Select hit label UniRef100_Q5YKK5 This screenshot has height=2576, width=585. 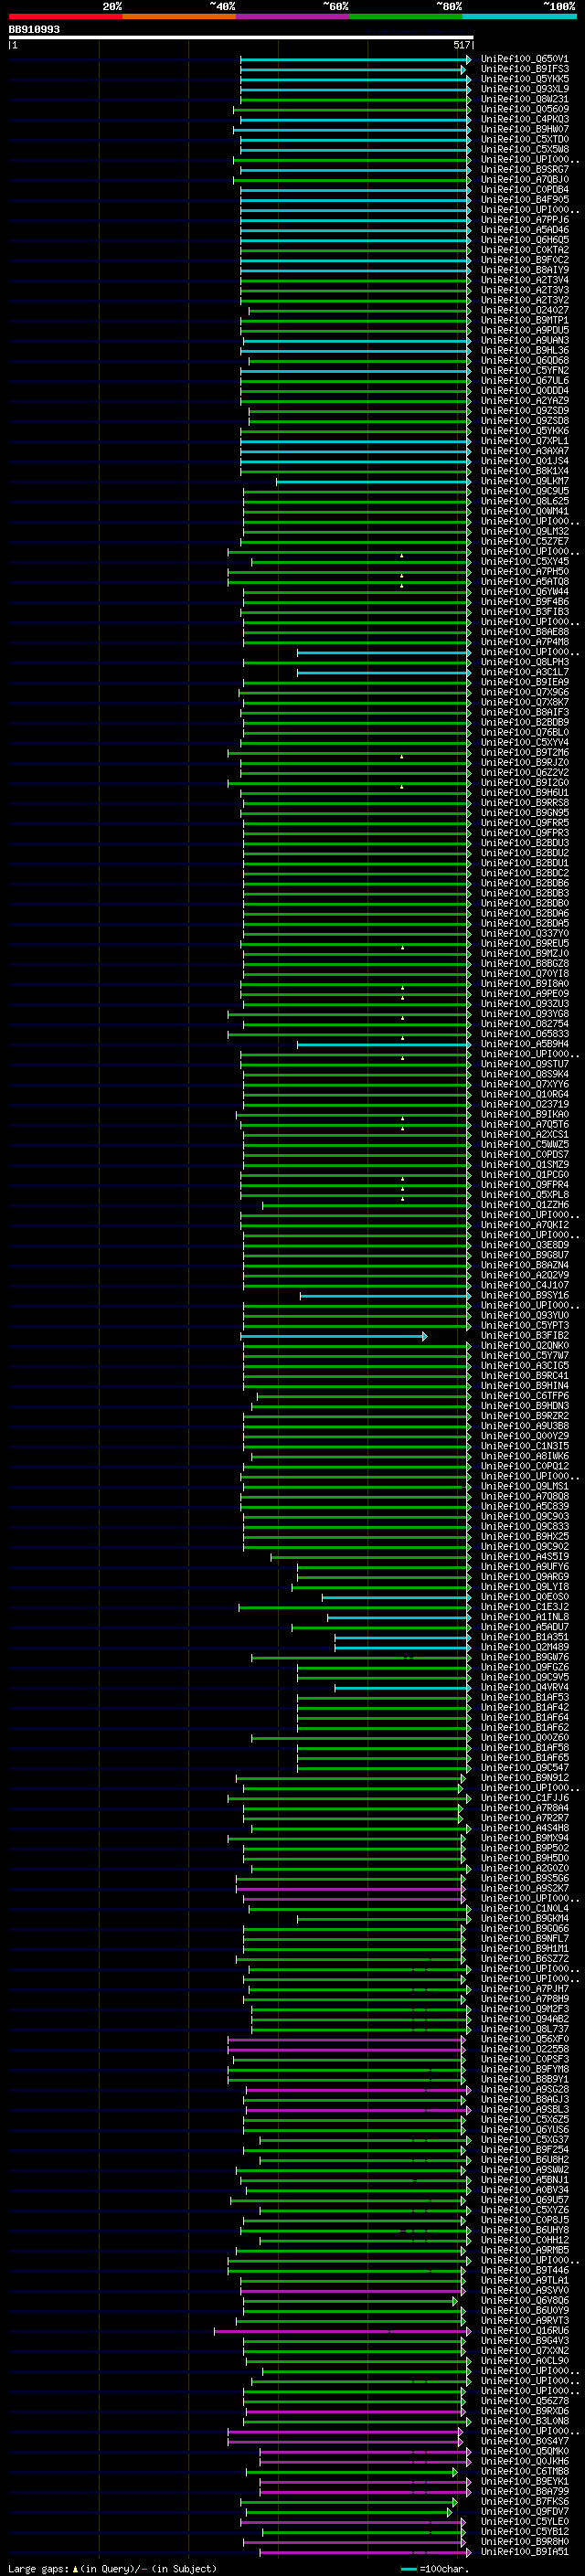tap(524, 79)
